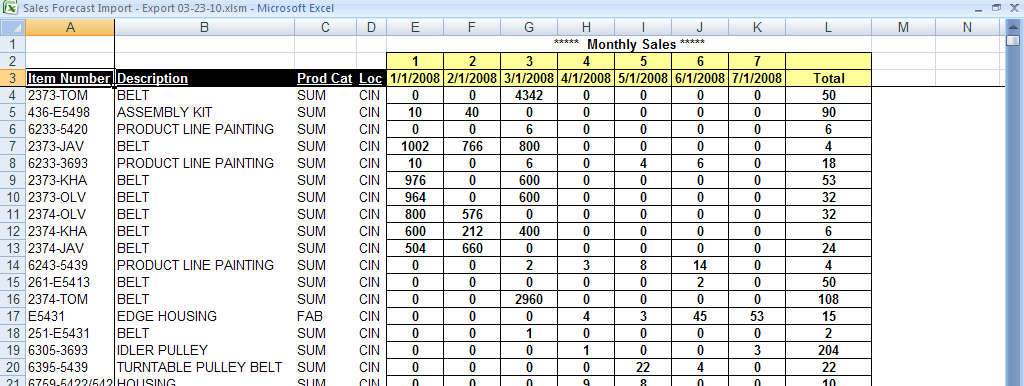The width and height of the screenshot is (1024, 386).
Task: Click the total '204' in row 19
Action: click(829, 350)
